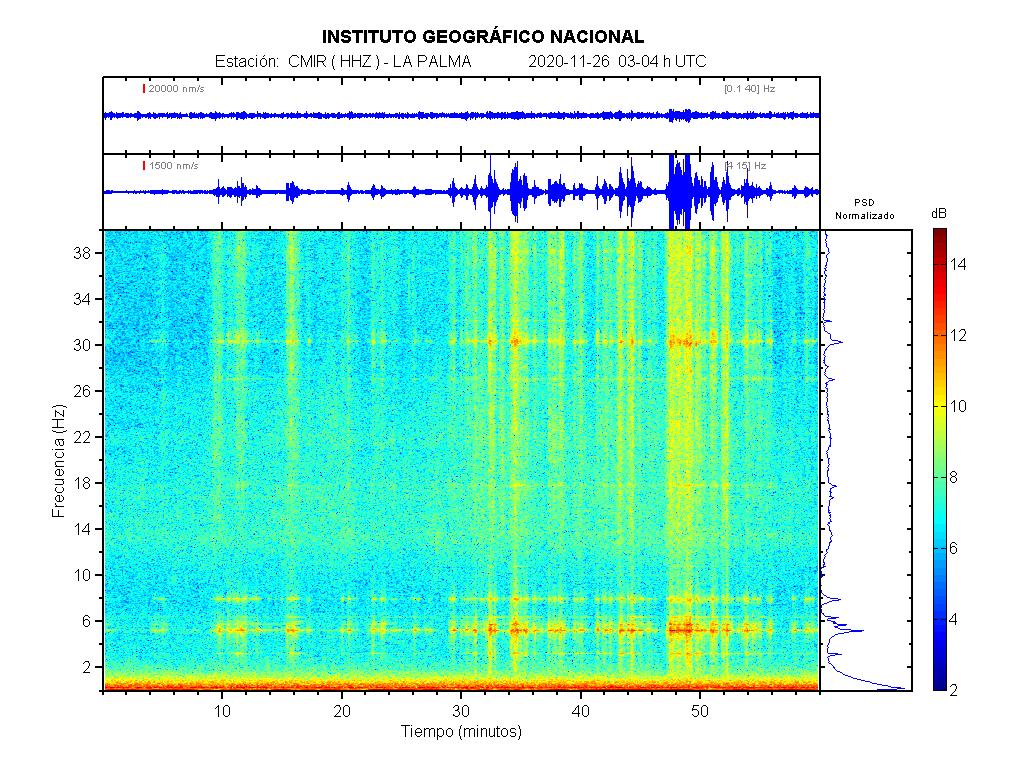Click the 38 Hz tick on frequency axis

pyautogui.click(x=84, y=254)
